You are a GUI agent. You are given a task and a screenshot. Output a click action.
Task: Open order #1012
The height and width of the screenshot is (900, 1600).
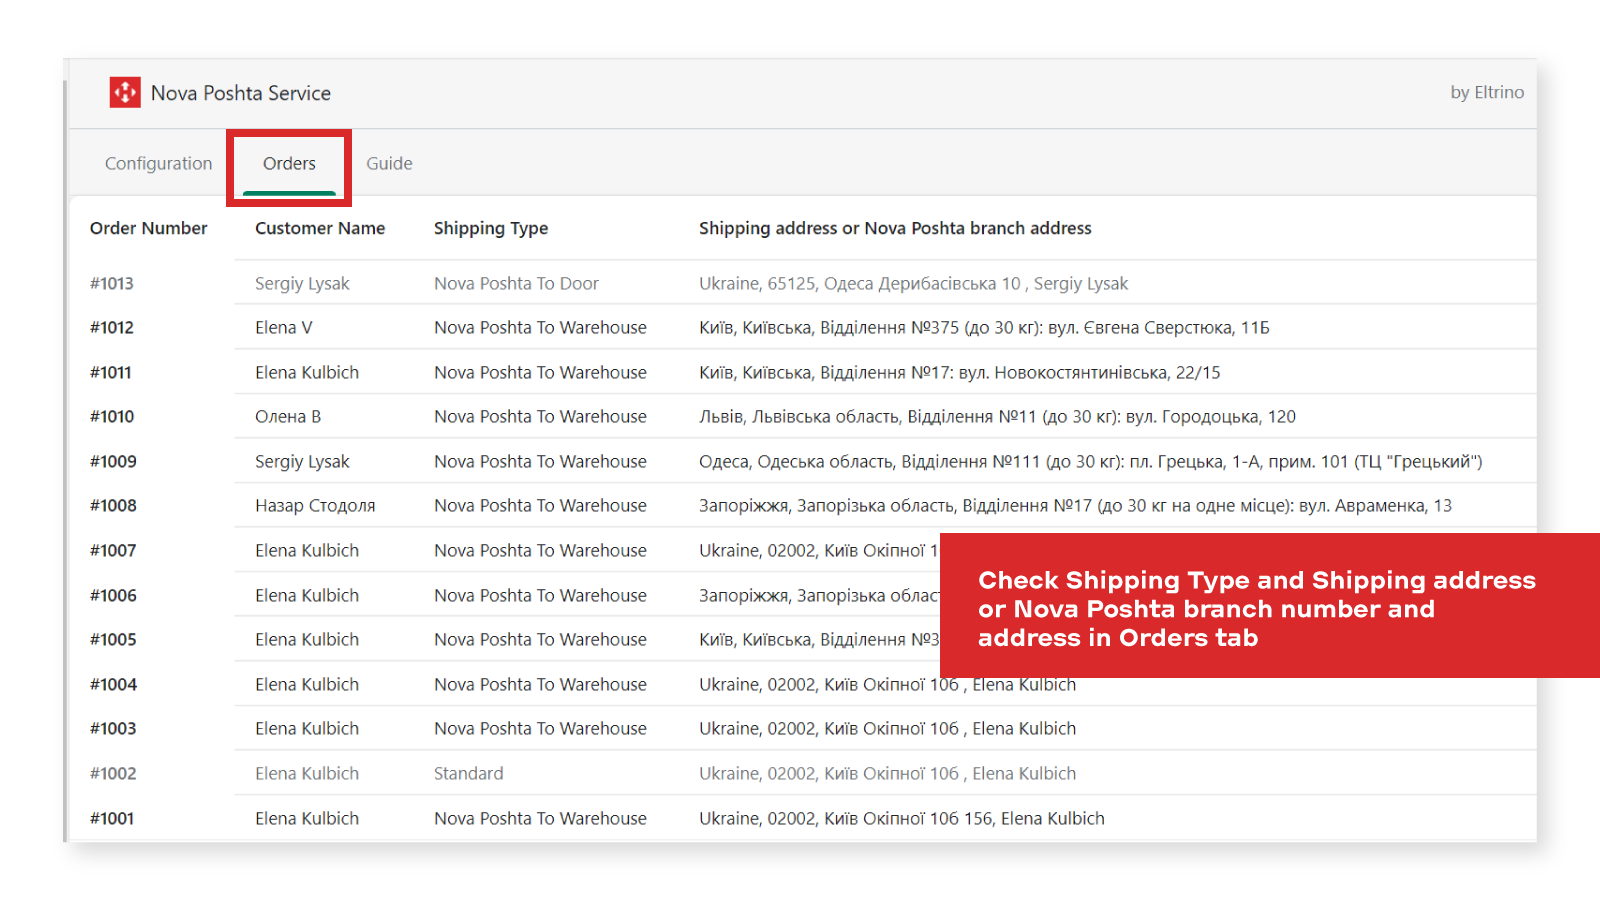point(112,327)
